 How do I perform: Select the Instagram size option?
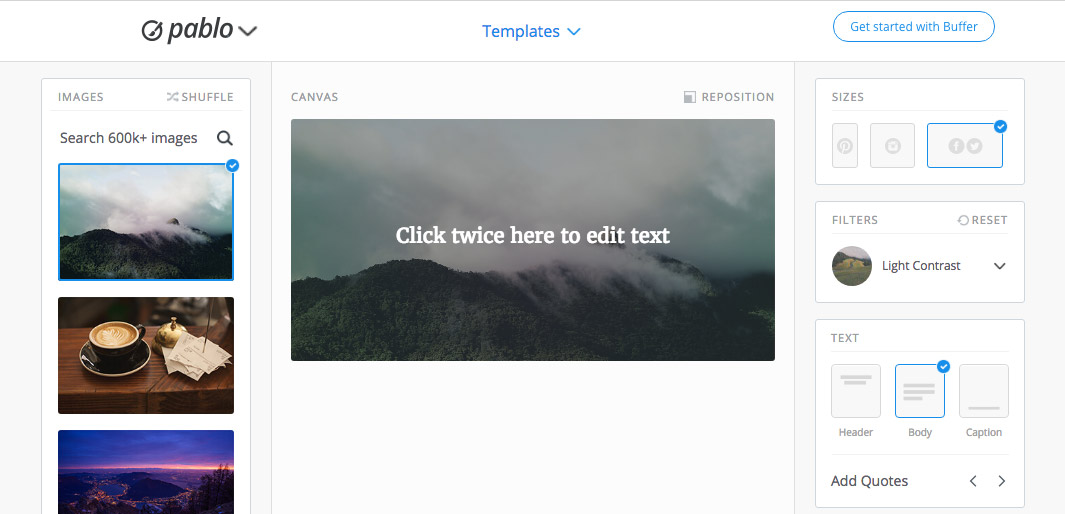[892, 145]
